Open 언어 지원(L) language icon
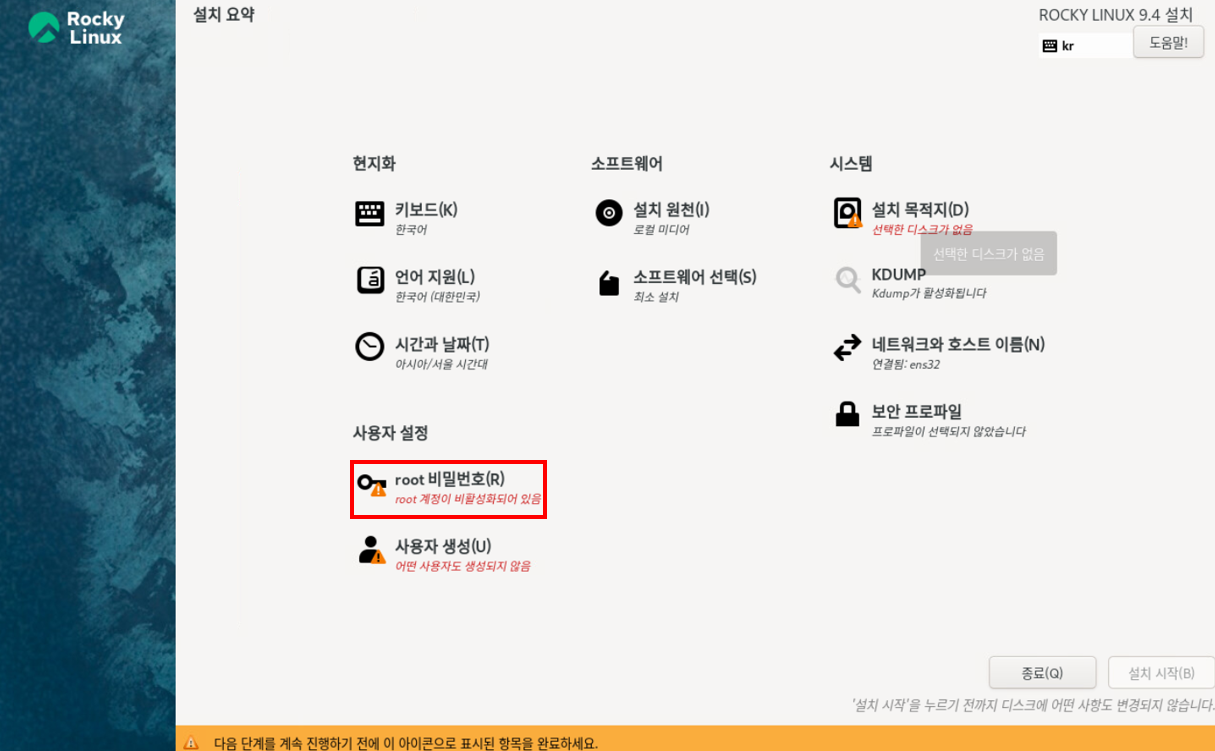This screenshot has width=1215, height=751. (x=370, y=281)
